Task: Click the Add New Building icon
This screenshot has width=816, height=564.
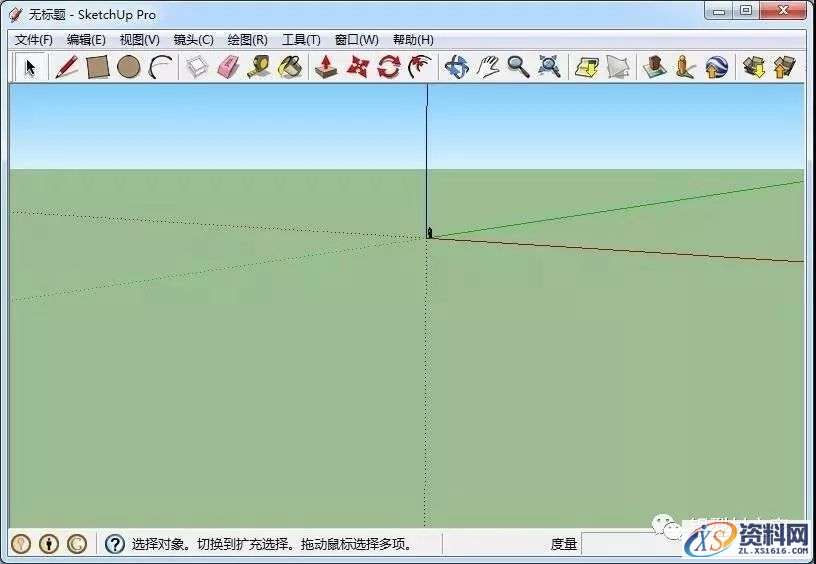Action: (x=655, y=67)
